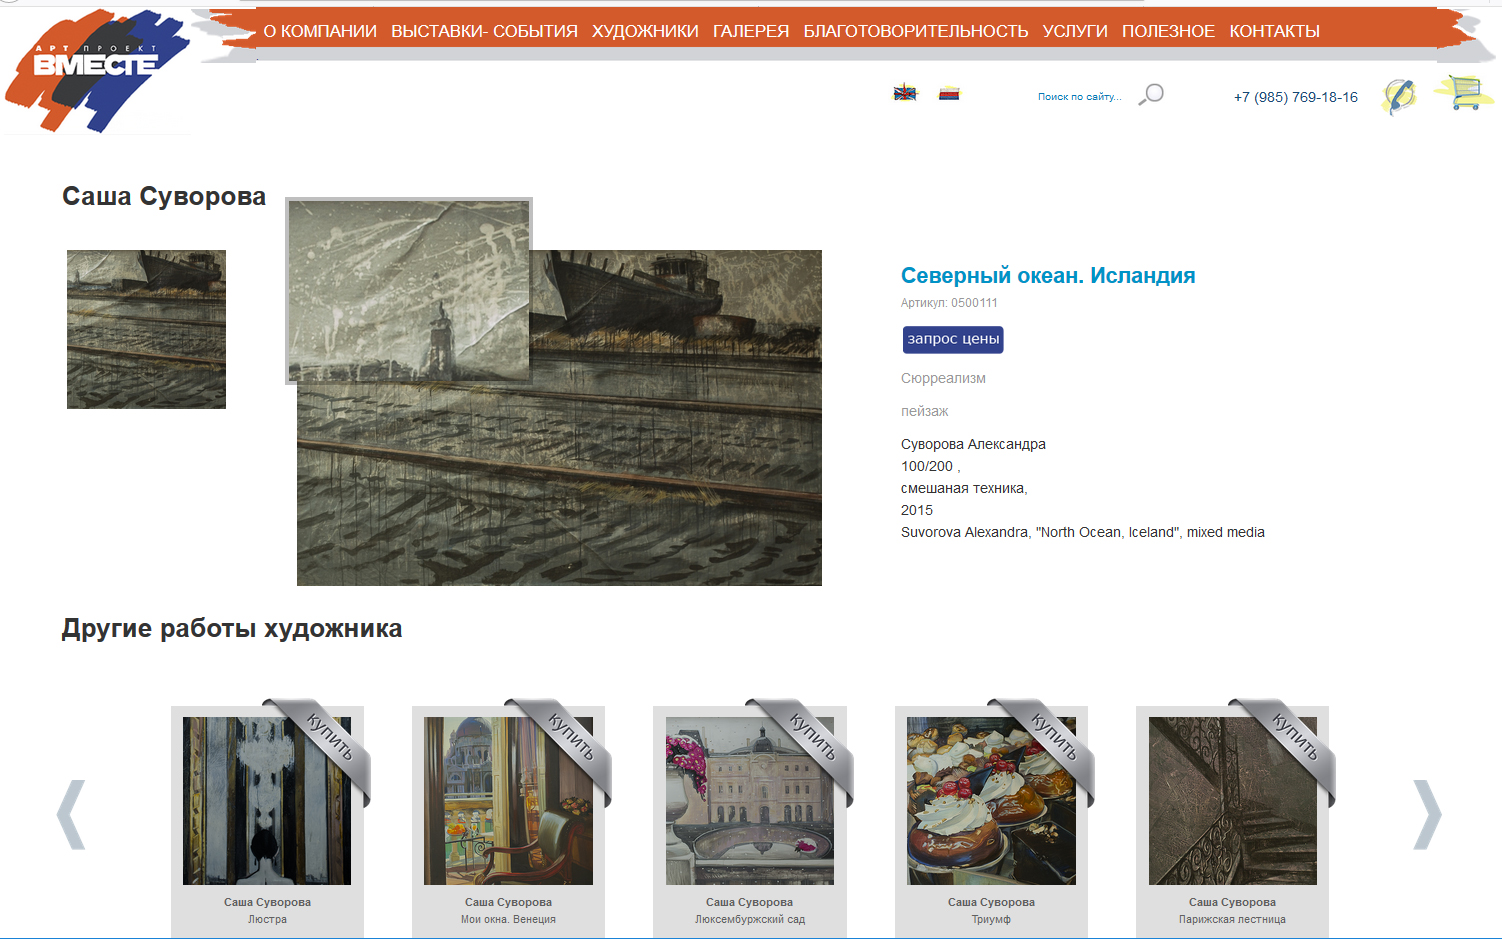Open the БЛАГОТОВОРИТЕЛЬНОСТЬ menu
Viewport: 1502px width, 939px height.
[916, 31]
